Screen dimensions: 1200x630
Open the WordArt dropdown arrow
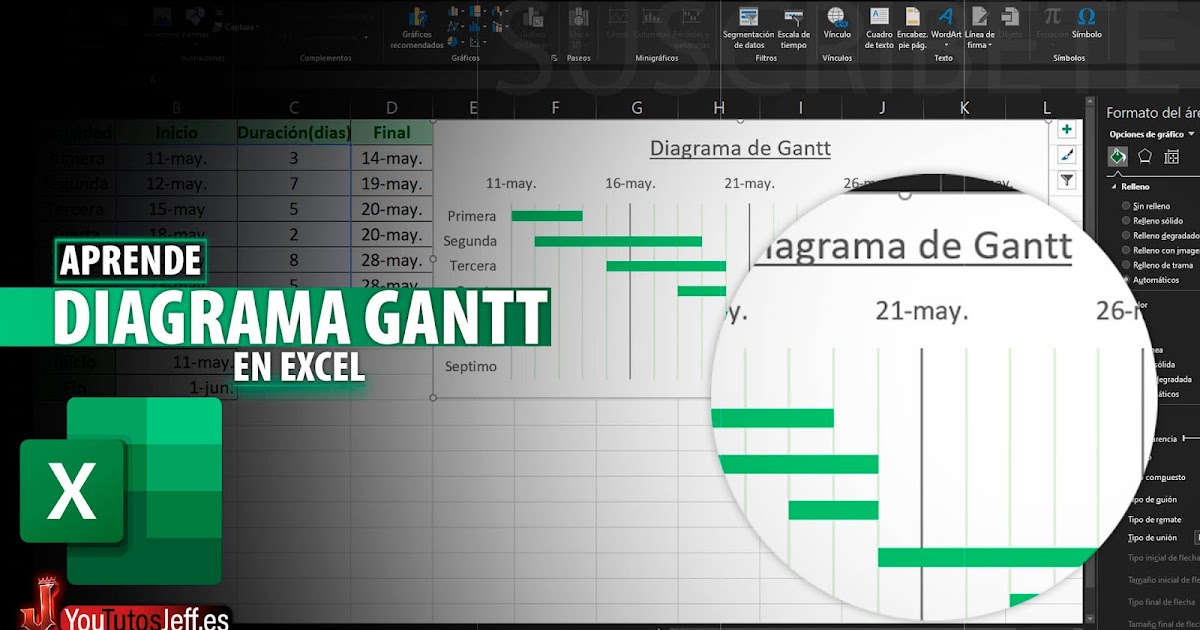click(945, 44)
